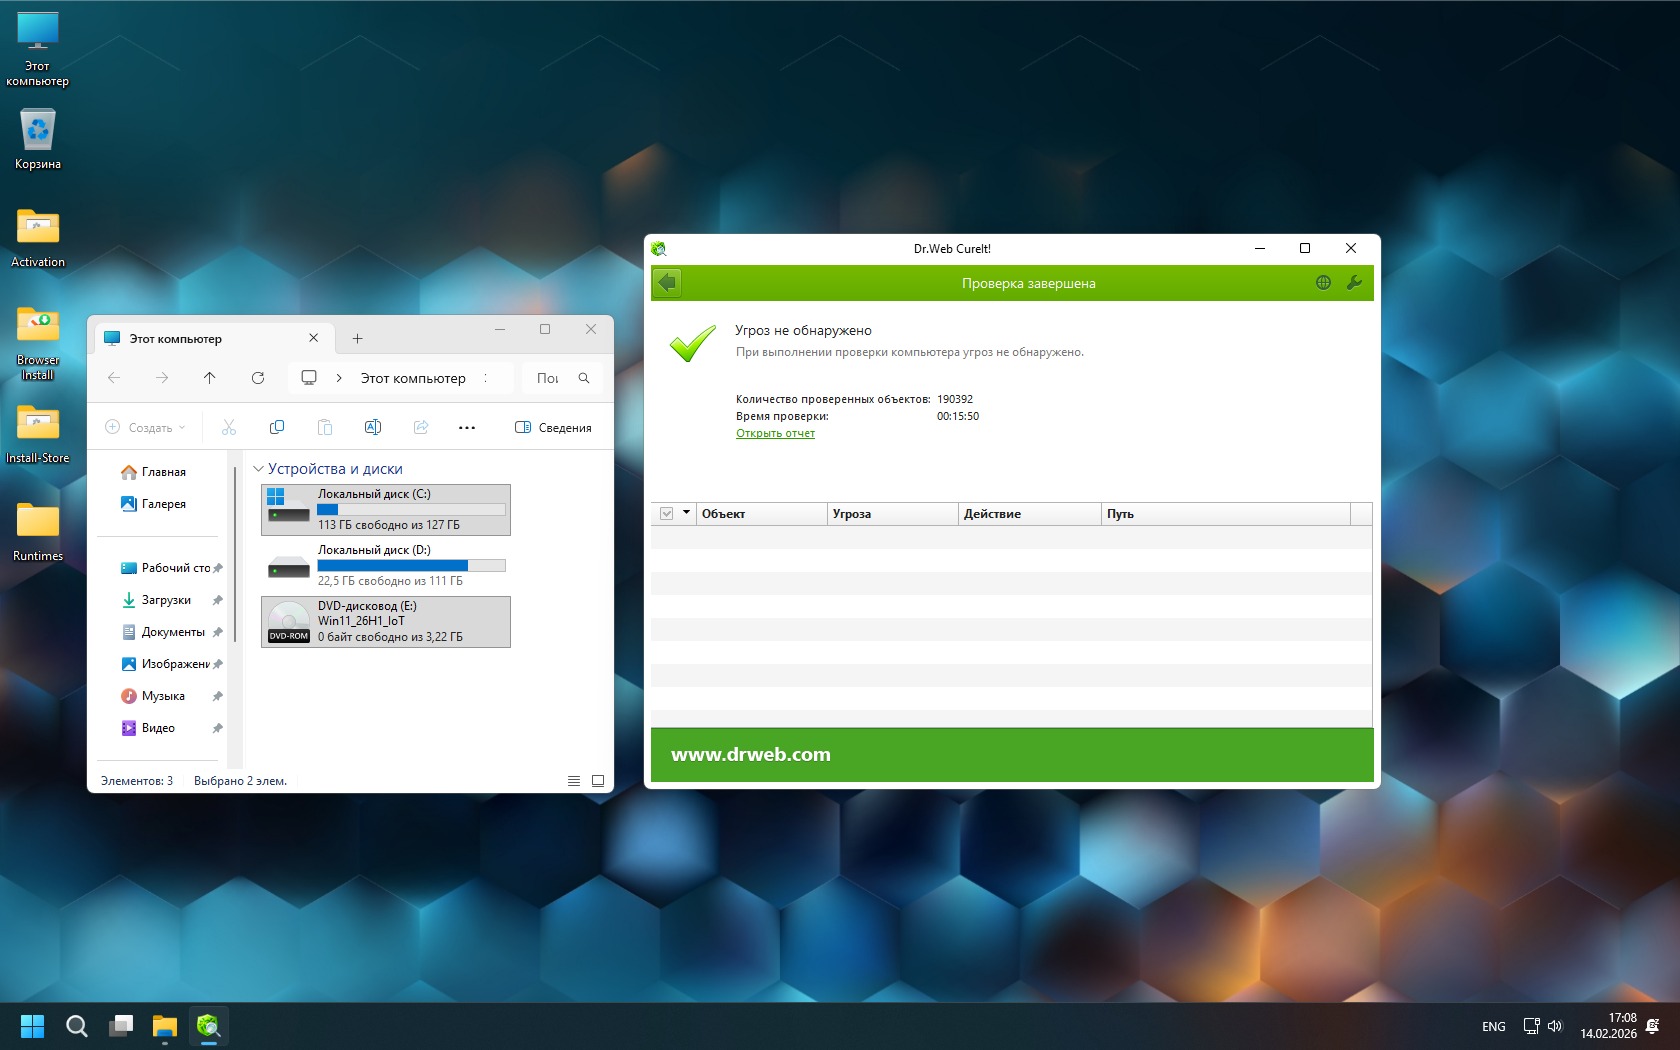Select Local Disk (D:) drive
1680x1050 pixels.
(386, 566)
